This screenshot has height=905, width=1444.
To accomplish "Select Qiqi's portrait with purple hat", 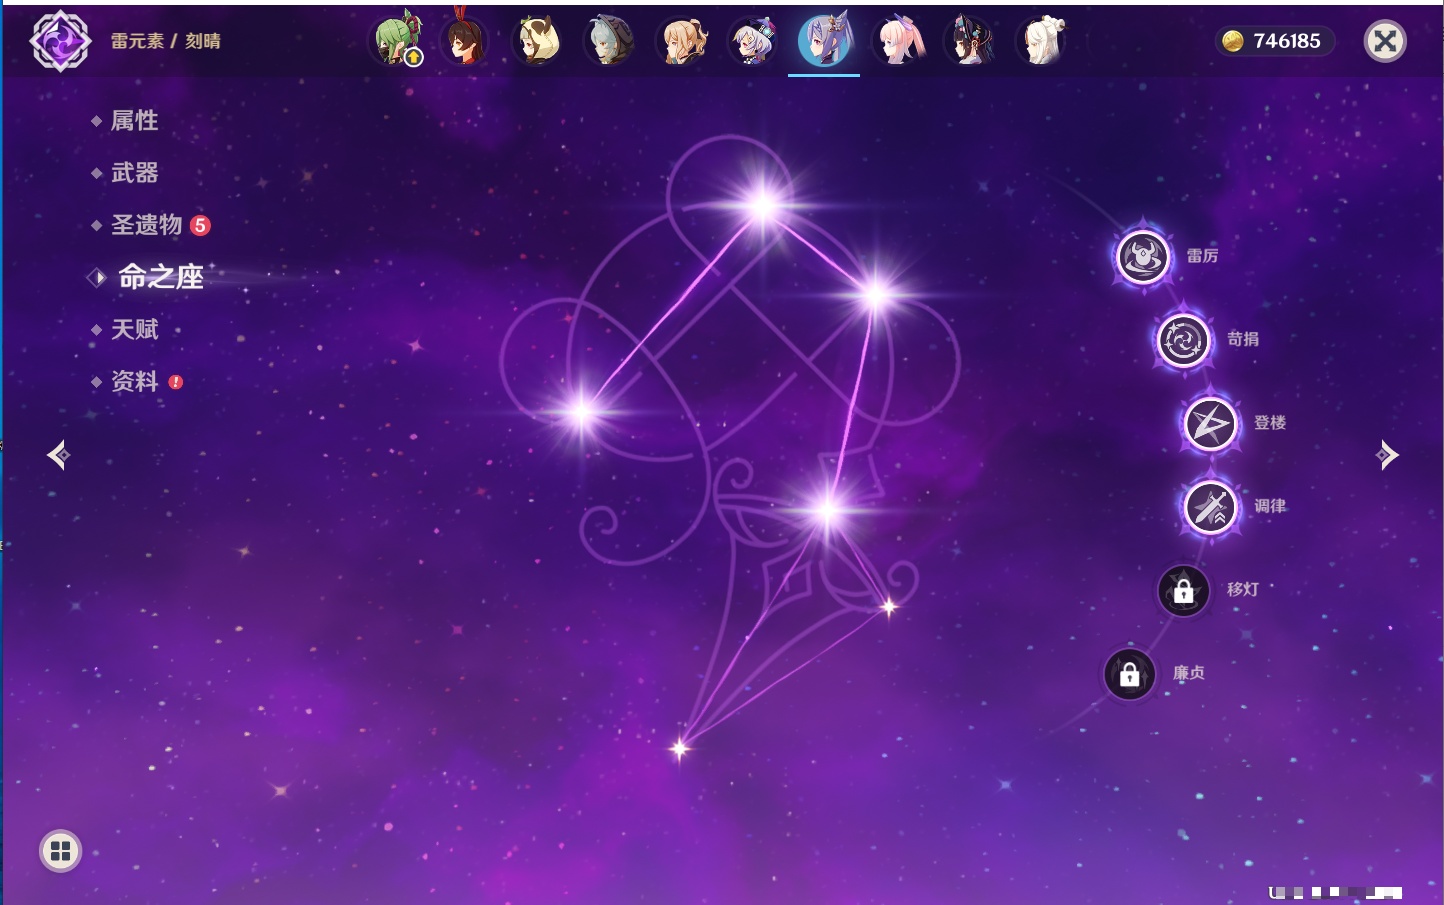I will [753, 40].
